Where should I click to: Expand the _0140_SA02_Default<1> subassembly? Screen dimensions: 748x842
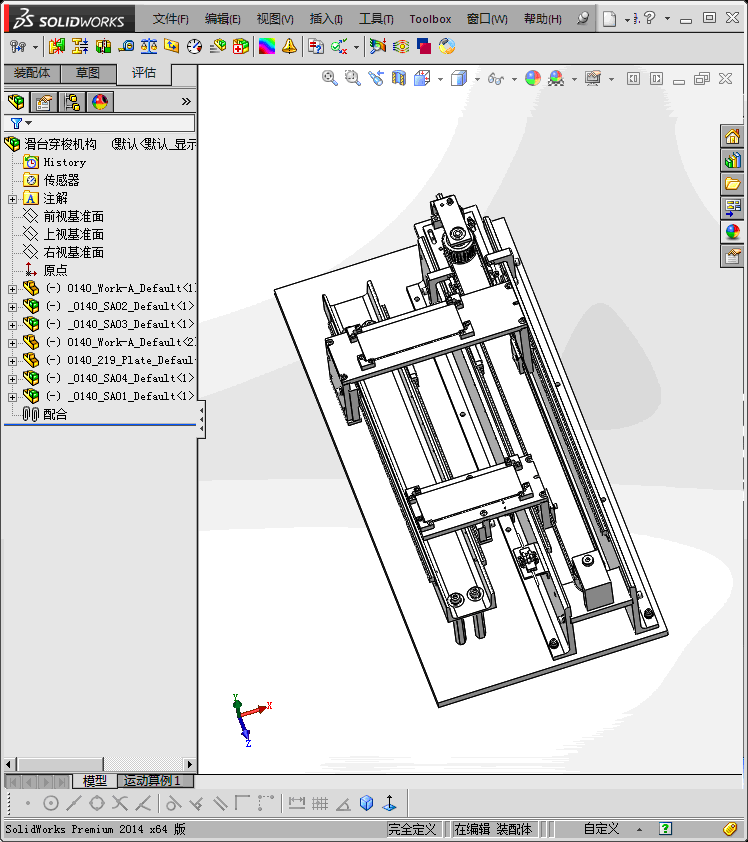[x=12, y=307]
